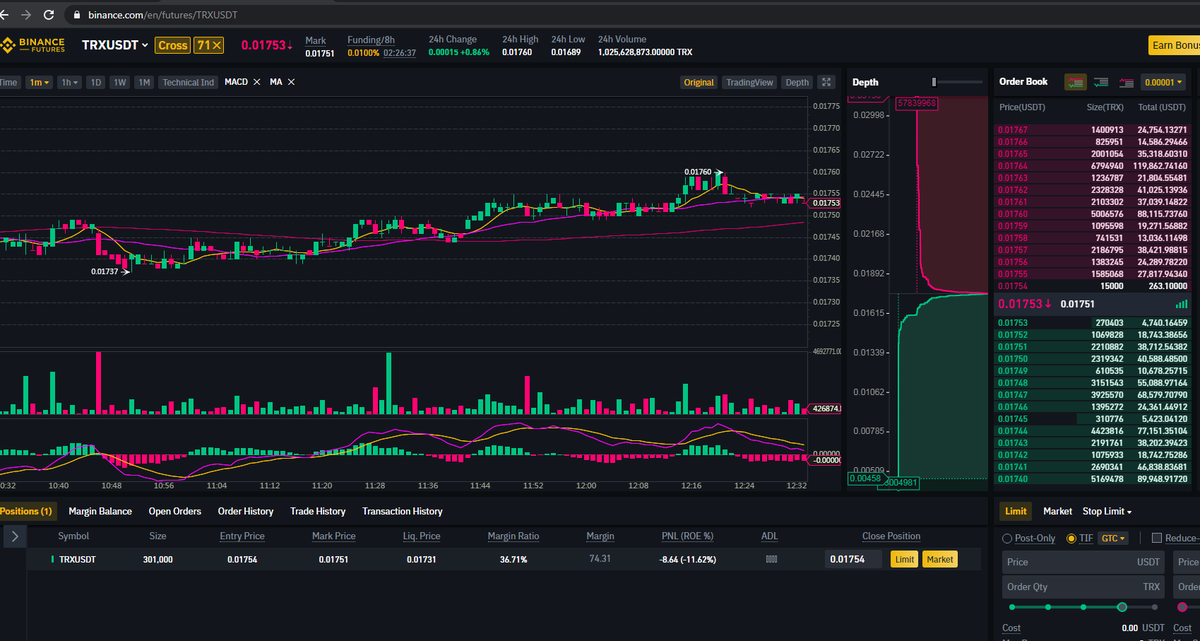Switch to TradingView chart
The image size is (1200, 641).
click(x=749, y=82)
